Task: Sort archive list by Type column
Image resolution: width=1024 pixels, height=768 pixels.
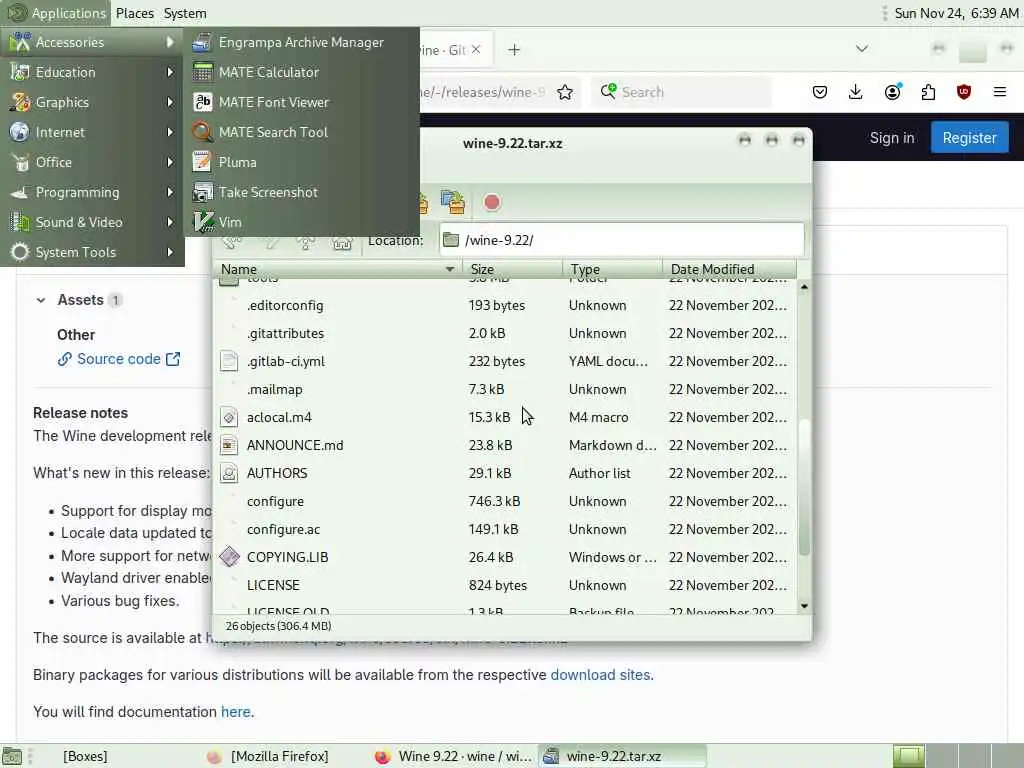Action: 613,269
